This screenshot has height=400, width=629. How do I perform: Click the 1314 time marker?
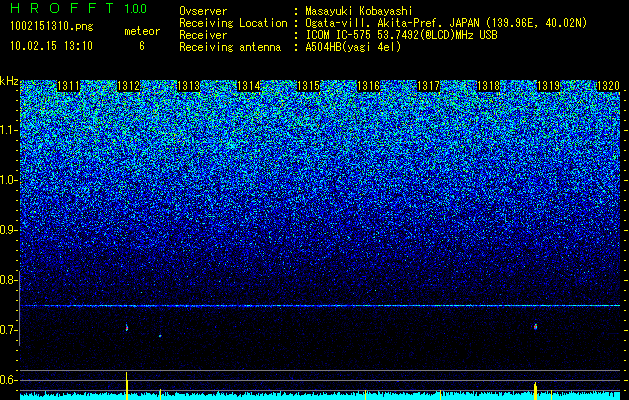[249, 86]
